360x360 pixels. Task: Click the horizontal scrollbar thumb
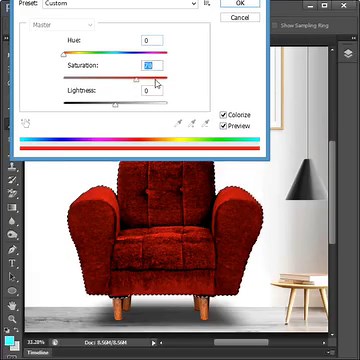tap(241, 343)
